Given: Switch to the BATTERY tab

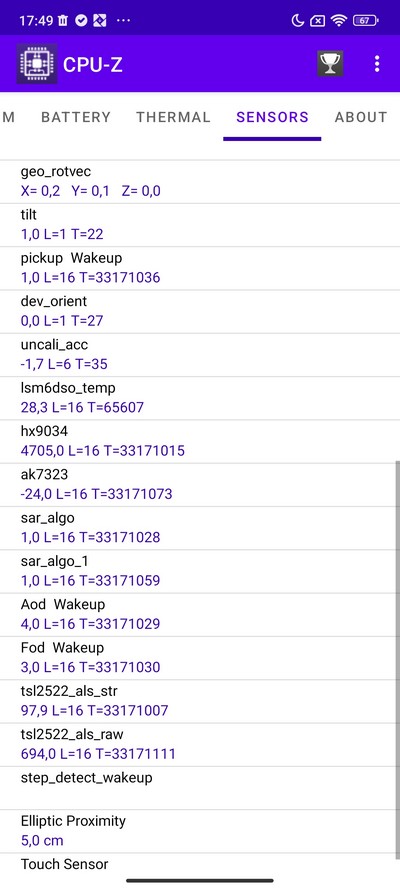Looking at the screenshot, I should 76,117.
